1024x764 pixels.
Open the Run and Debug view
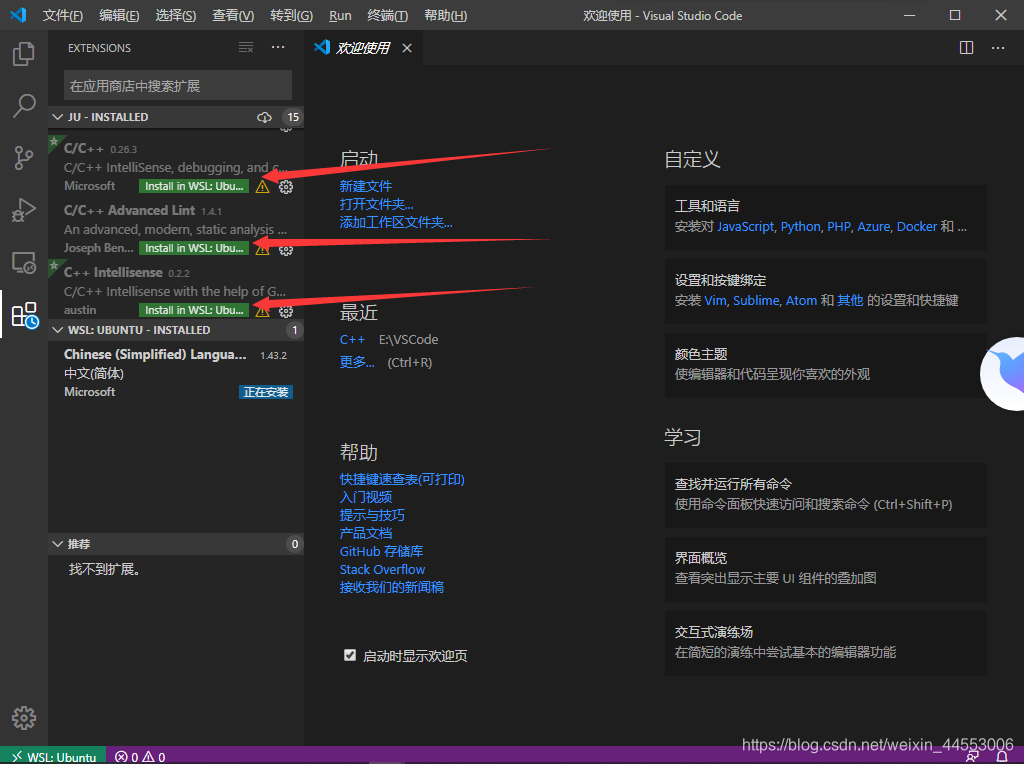[24, 210]
